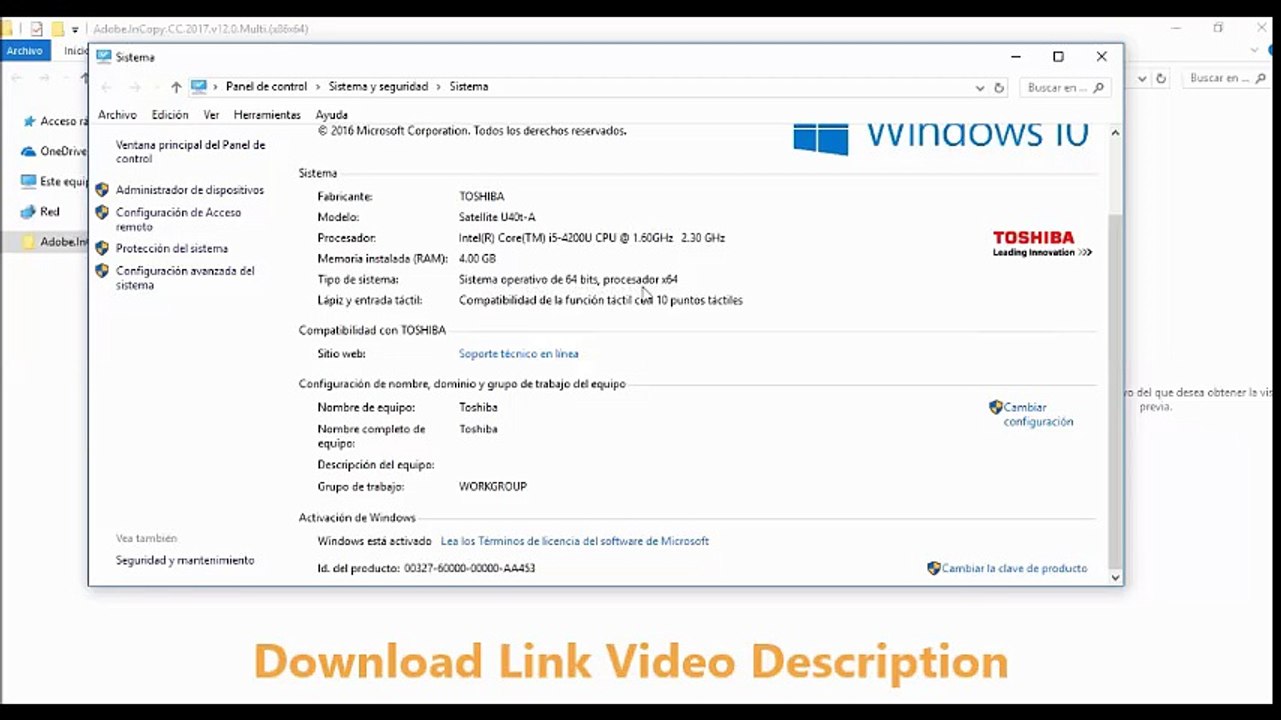Click the shield icon beside Cambiar la clave de producto
Image resolution: width=1281 pixels, height=720 pixels.
pos(934,568)
